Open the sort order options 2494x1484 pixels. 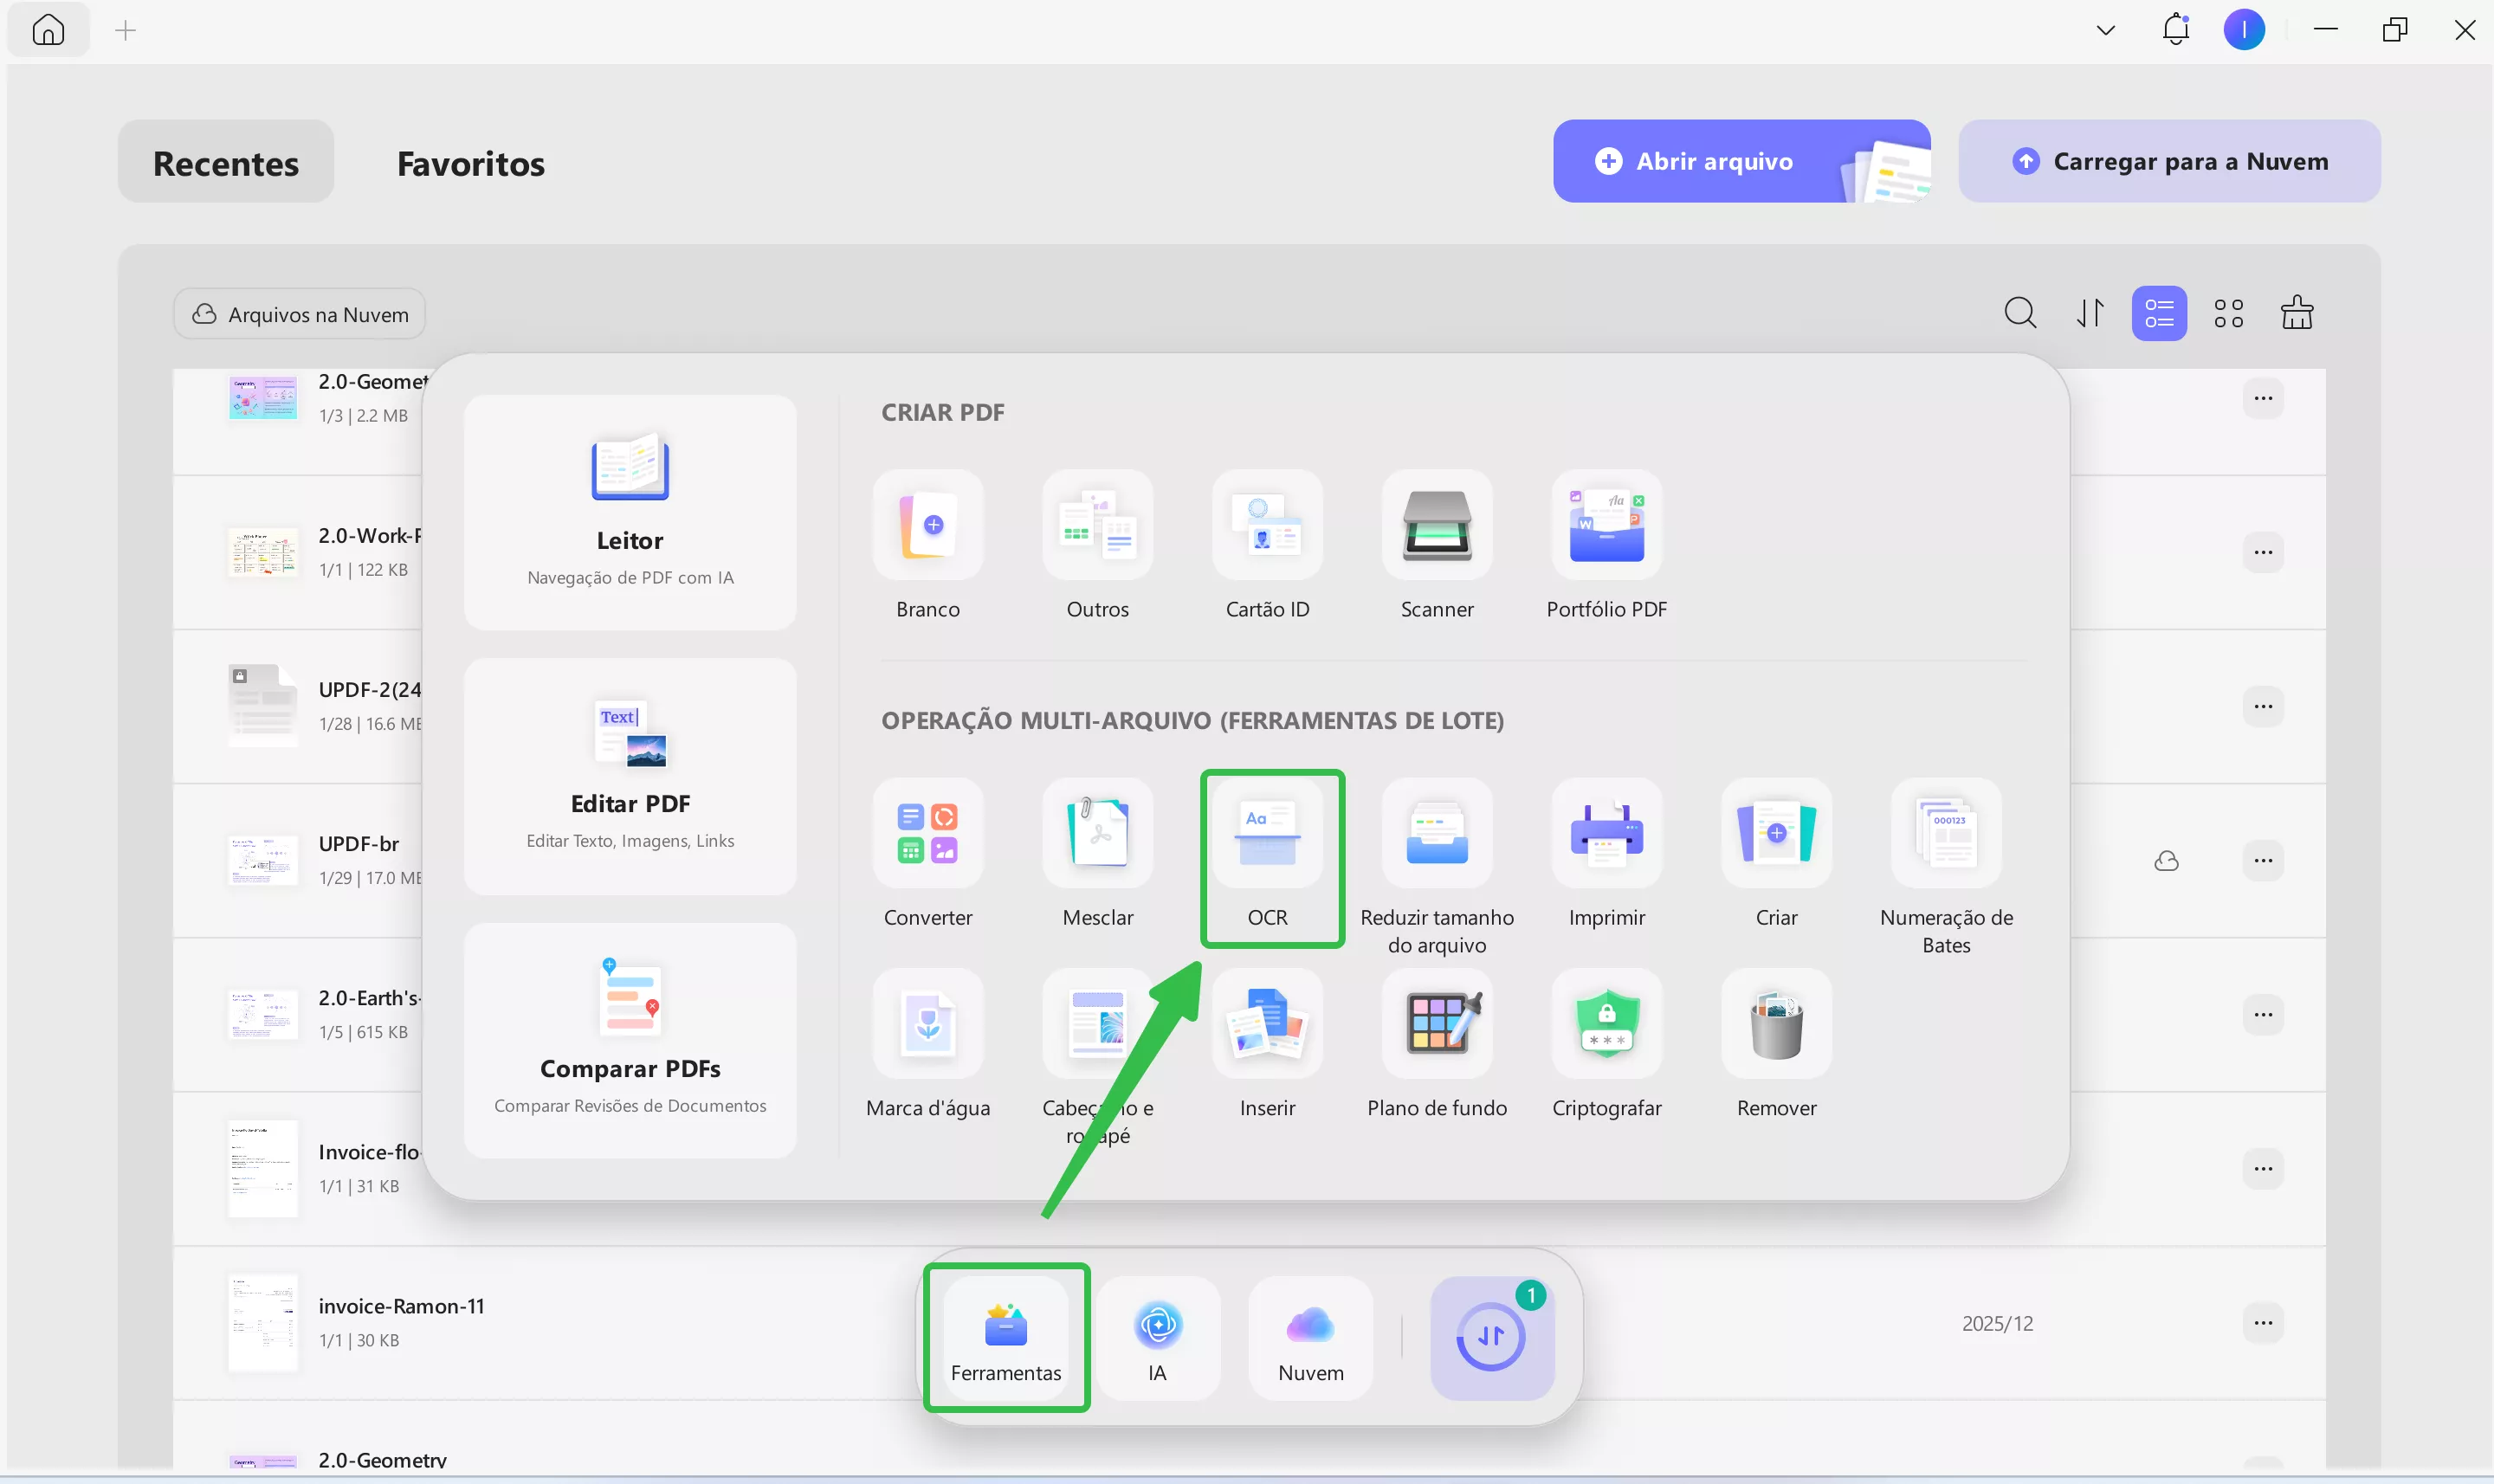(x=2090, y=314)
